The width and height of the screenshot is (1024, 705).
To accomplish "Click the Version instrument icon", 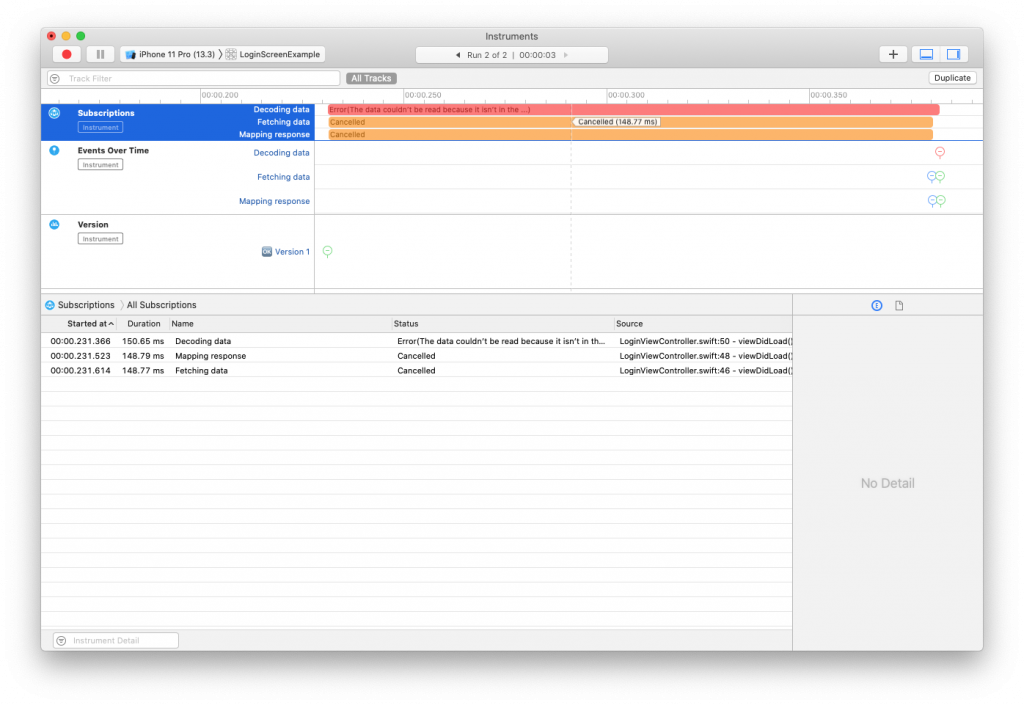I will [55, 225].
